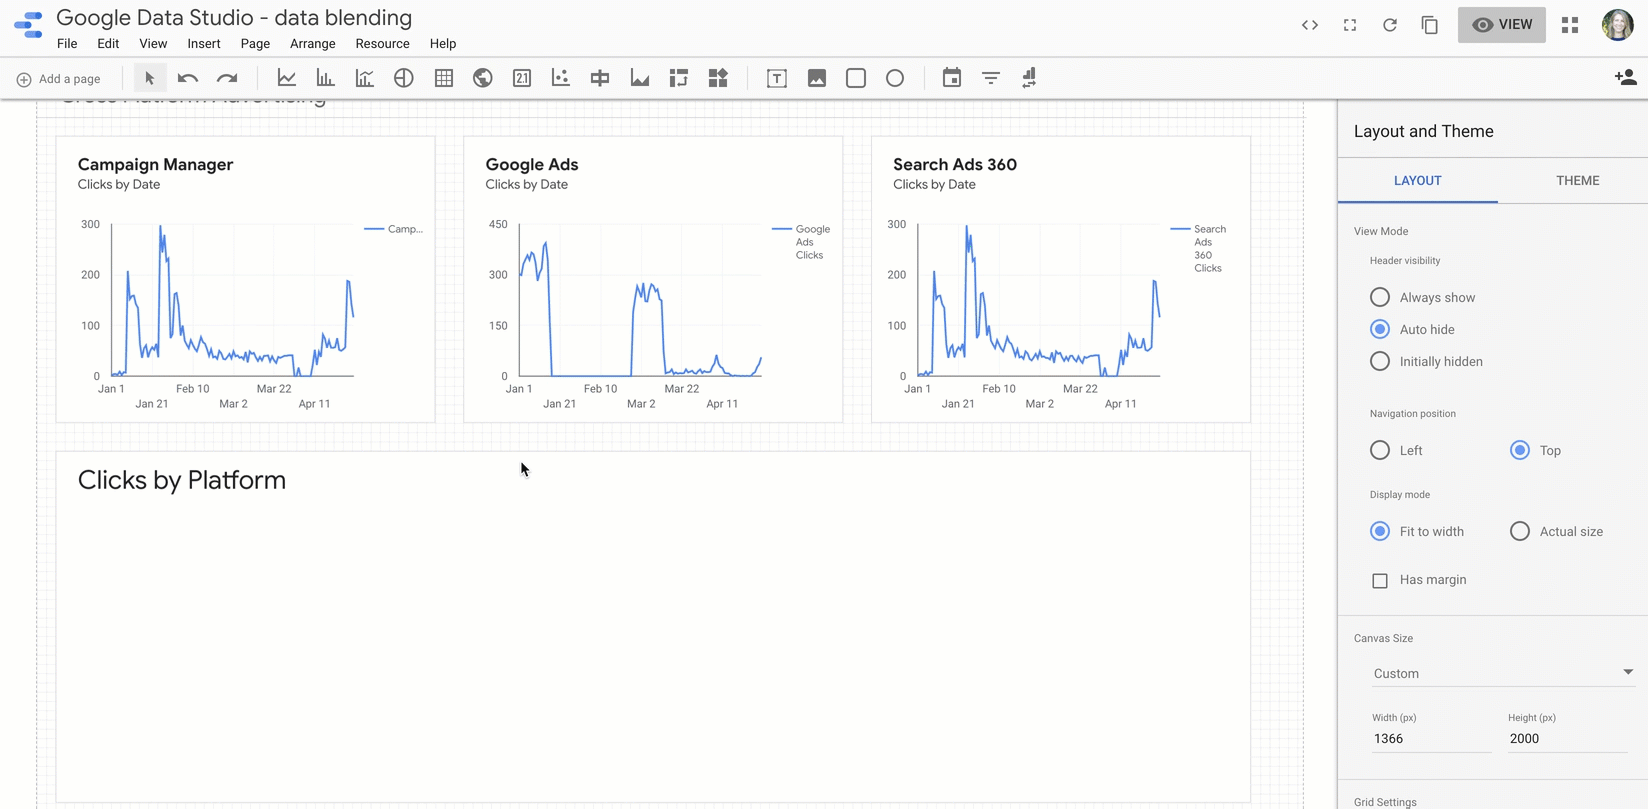Open the Resource menu
Viewport: 1648px width, 809px height.
point(382,43)
